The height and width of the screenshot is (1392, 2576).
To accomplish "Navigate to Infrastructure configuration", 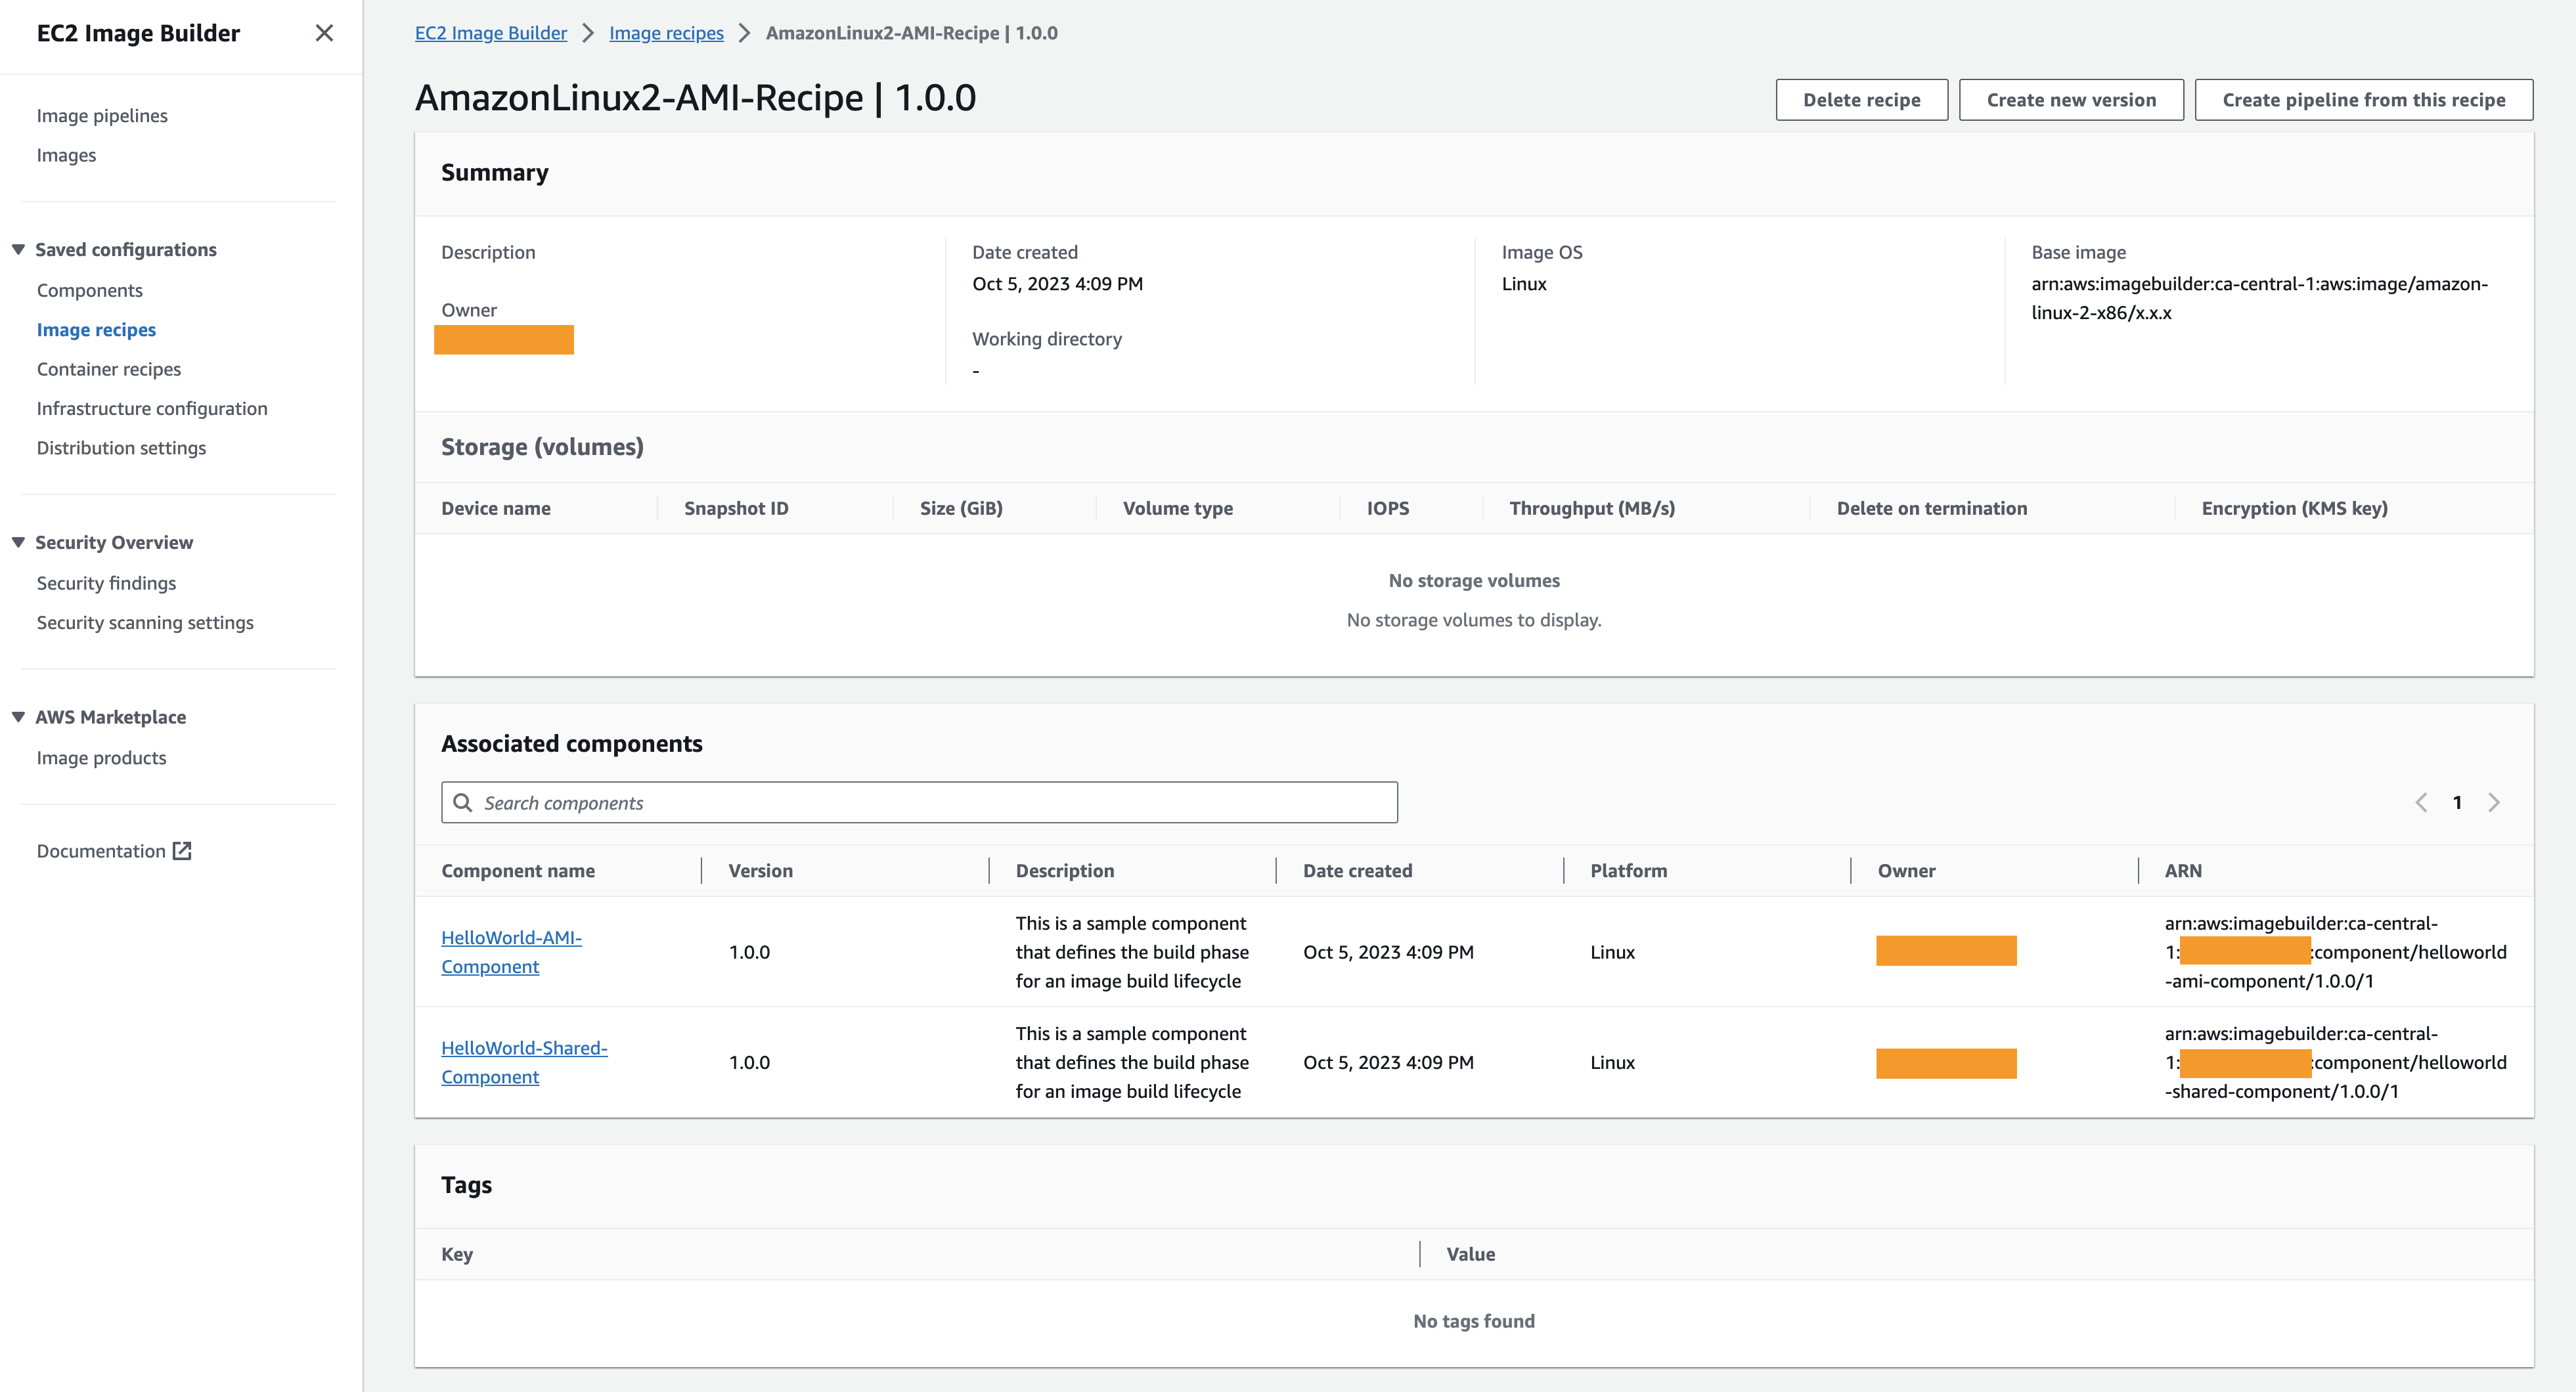I will coord(151,408).
